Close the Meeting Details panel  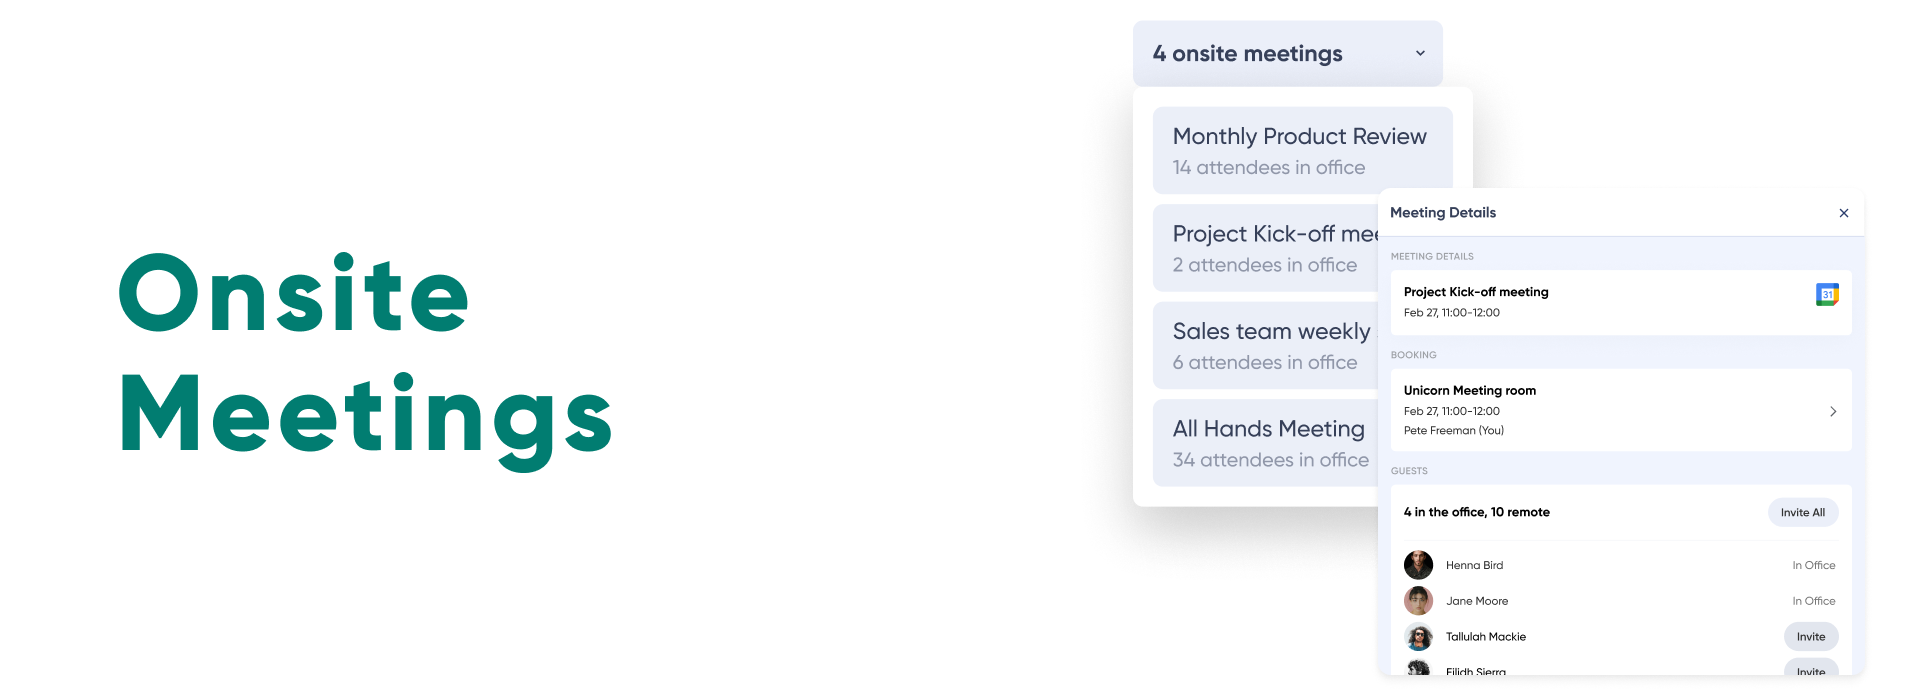[1843, 213]
